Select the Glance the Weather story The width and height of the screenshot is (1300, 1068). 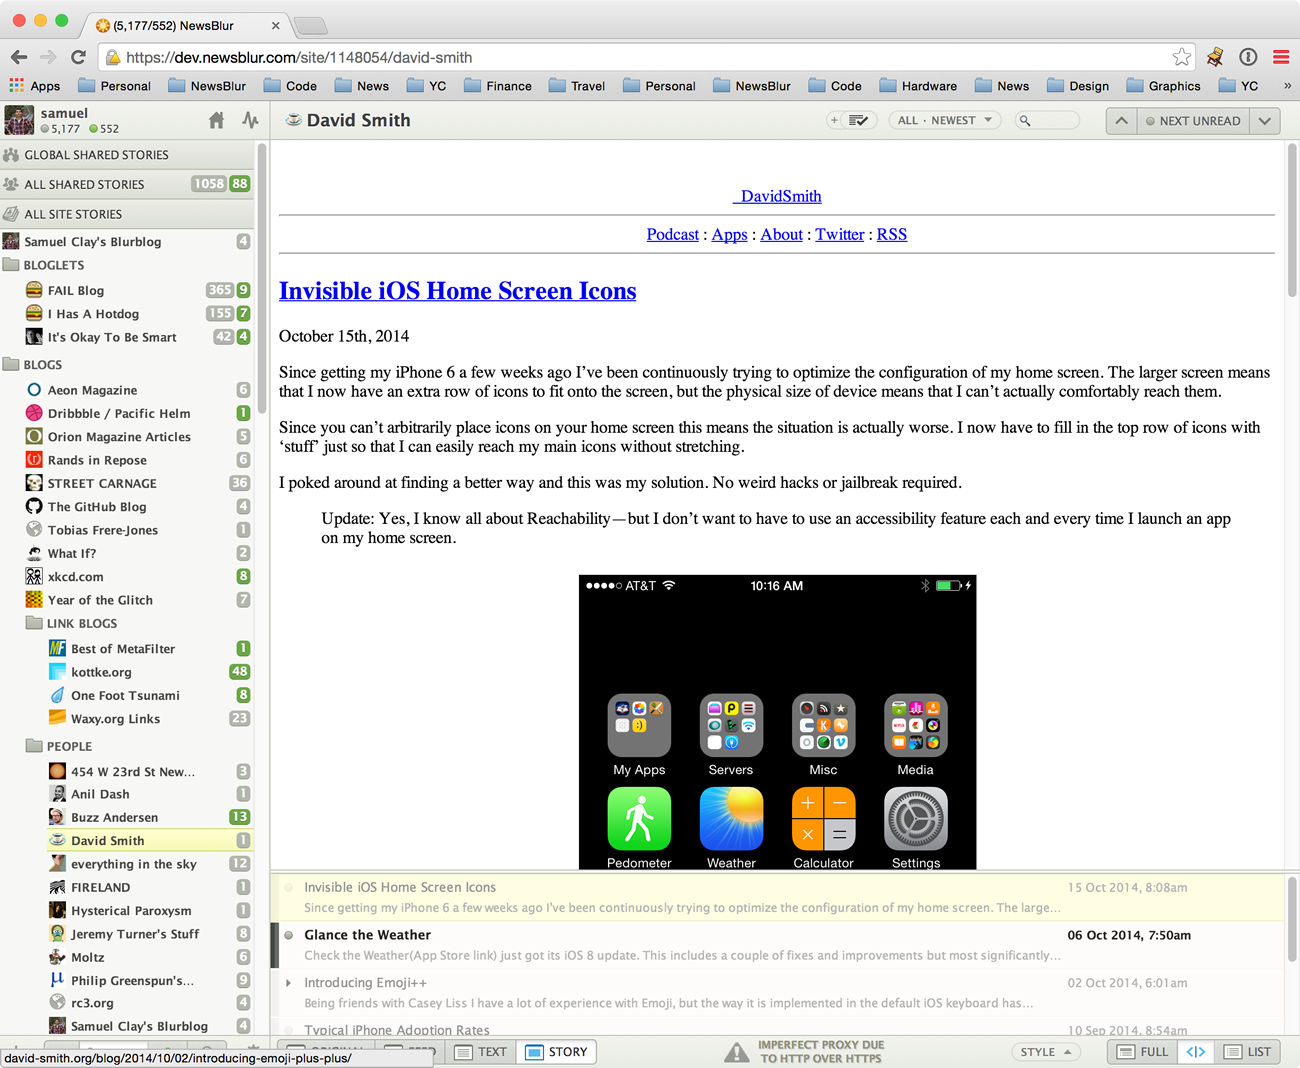coord(777,945)
